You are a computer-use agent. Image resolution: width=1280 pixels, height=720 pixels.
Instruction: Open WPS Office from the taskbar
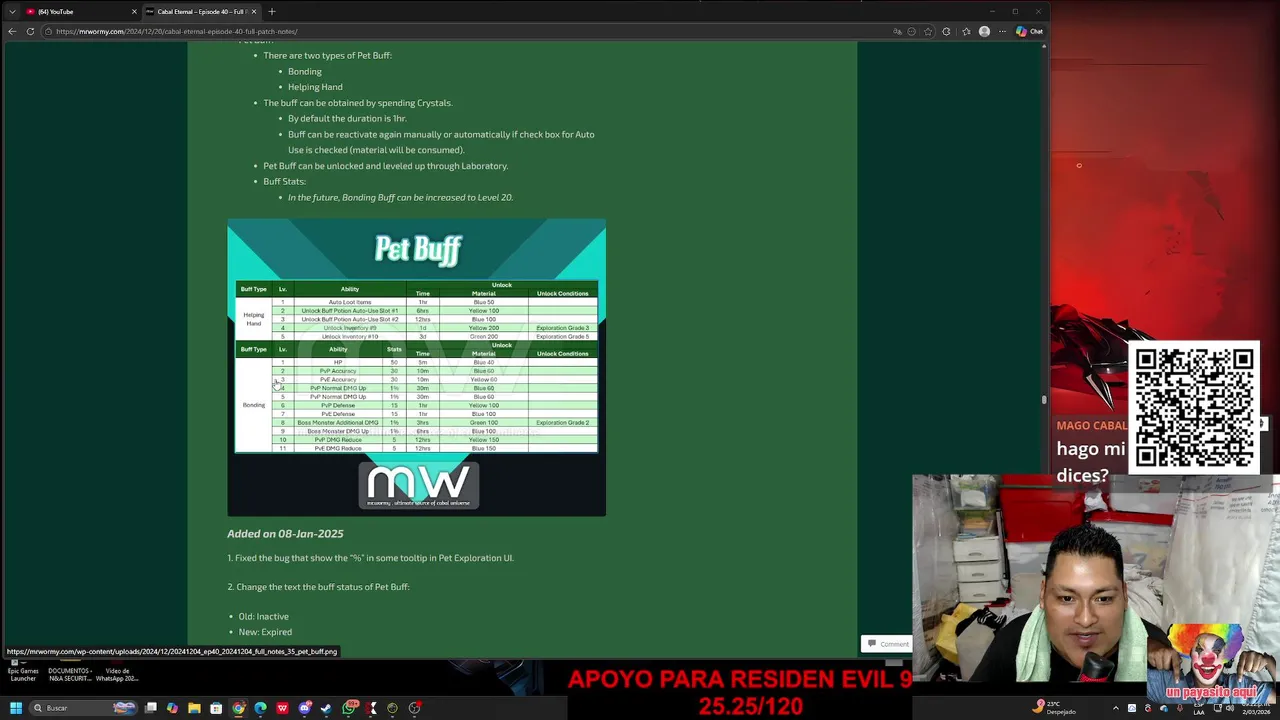pos(282,708)
